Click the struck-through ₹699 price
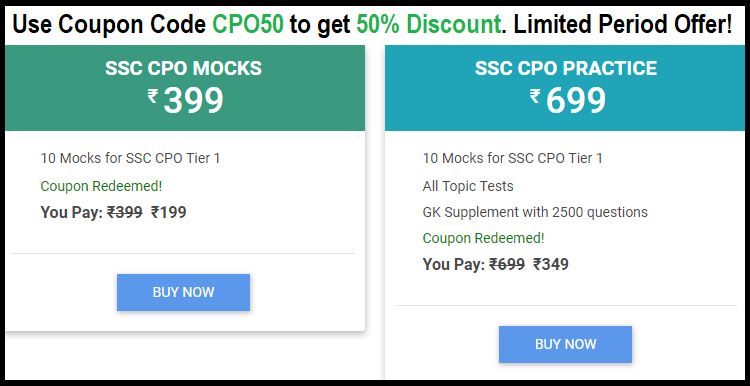 (x=507, y=264)
